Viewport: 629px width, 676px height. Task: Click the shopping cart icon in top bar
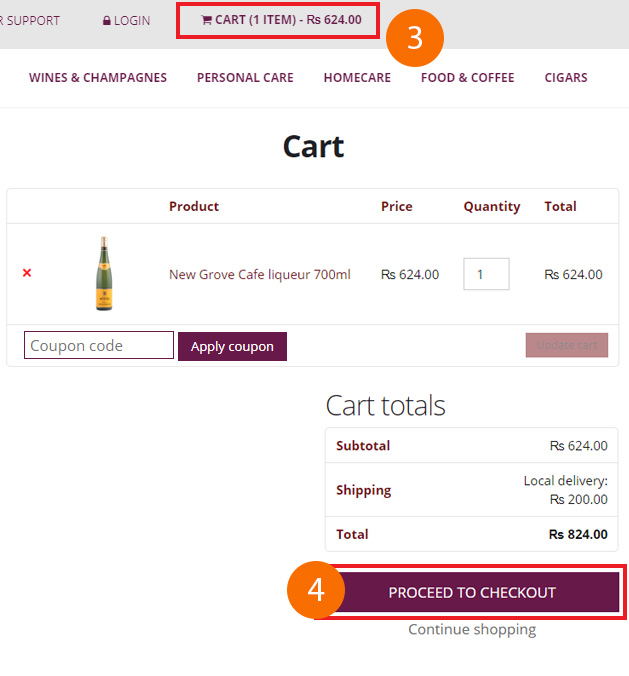206,20
